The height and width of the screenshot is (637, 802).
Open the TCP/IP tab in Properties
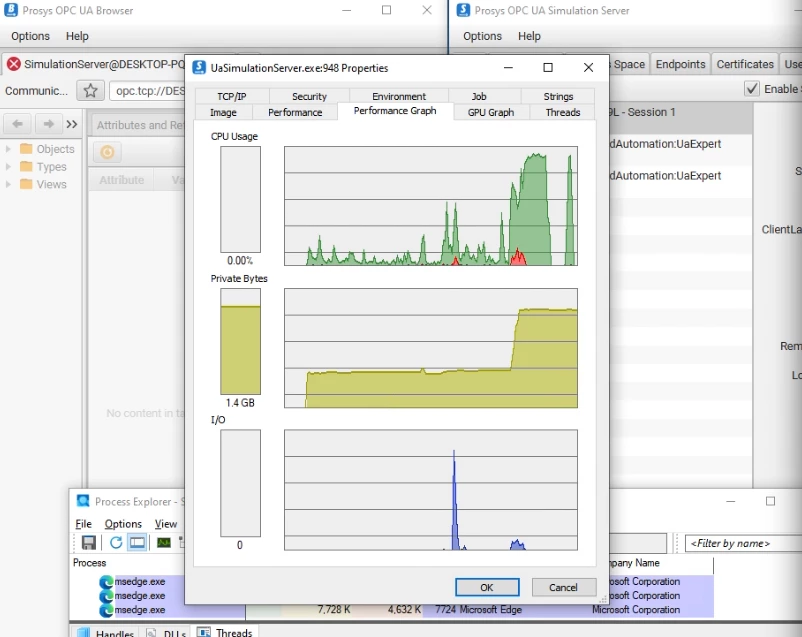[232, 97]
